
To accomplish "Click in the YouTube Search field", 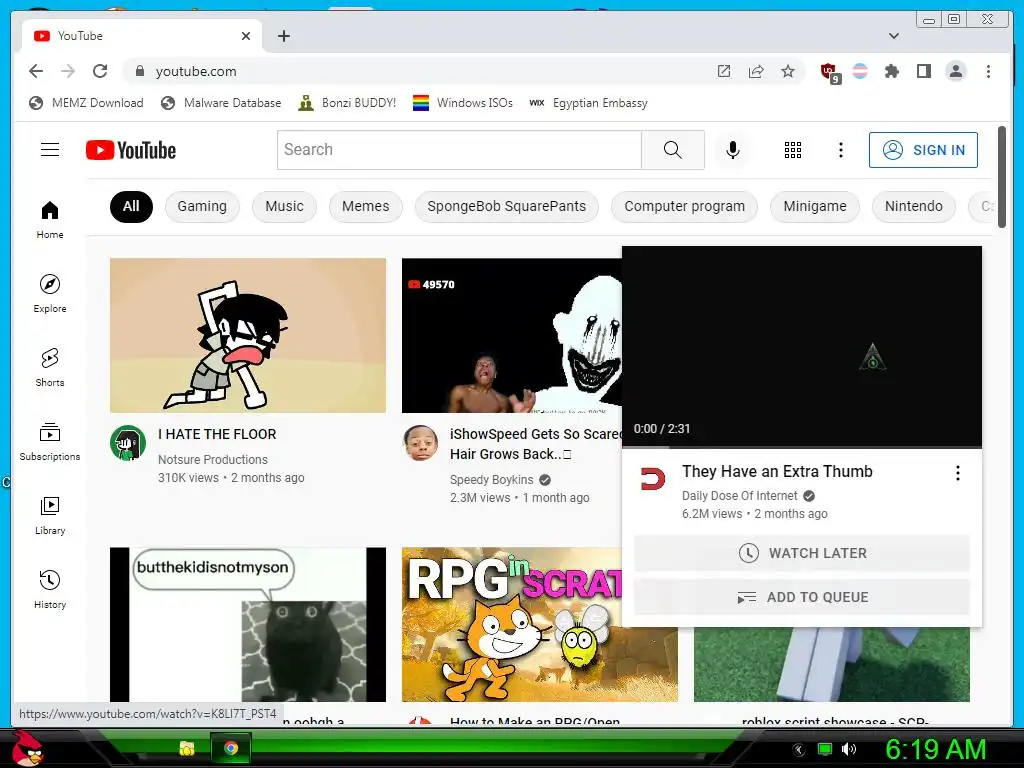I will pos(459,150).
